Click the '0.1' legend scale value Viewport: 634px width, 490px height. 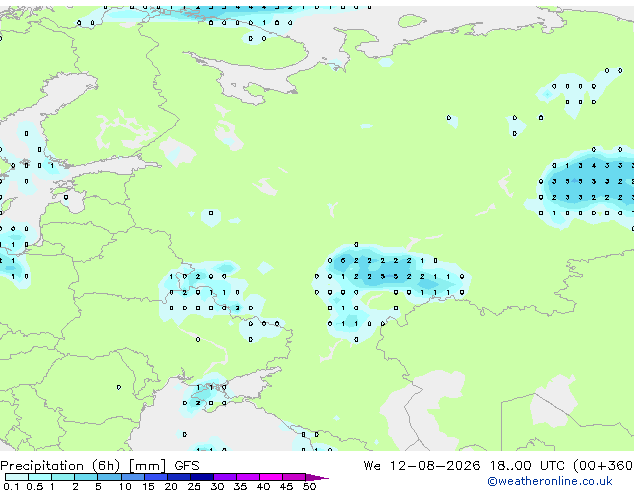11,486
